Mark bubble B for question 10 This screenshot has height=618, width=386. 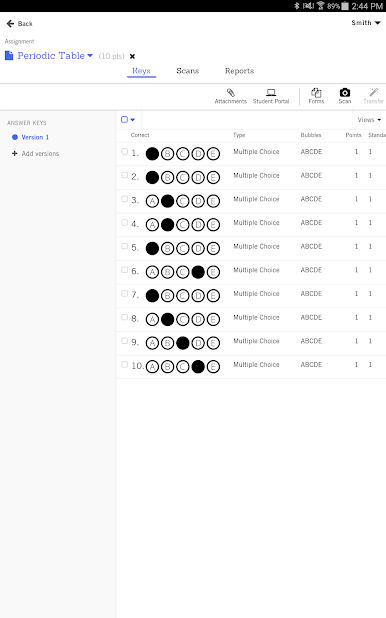coord(168,367)
